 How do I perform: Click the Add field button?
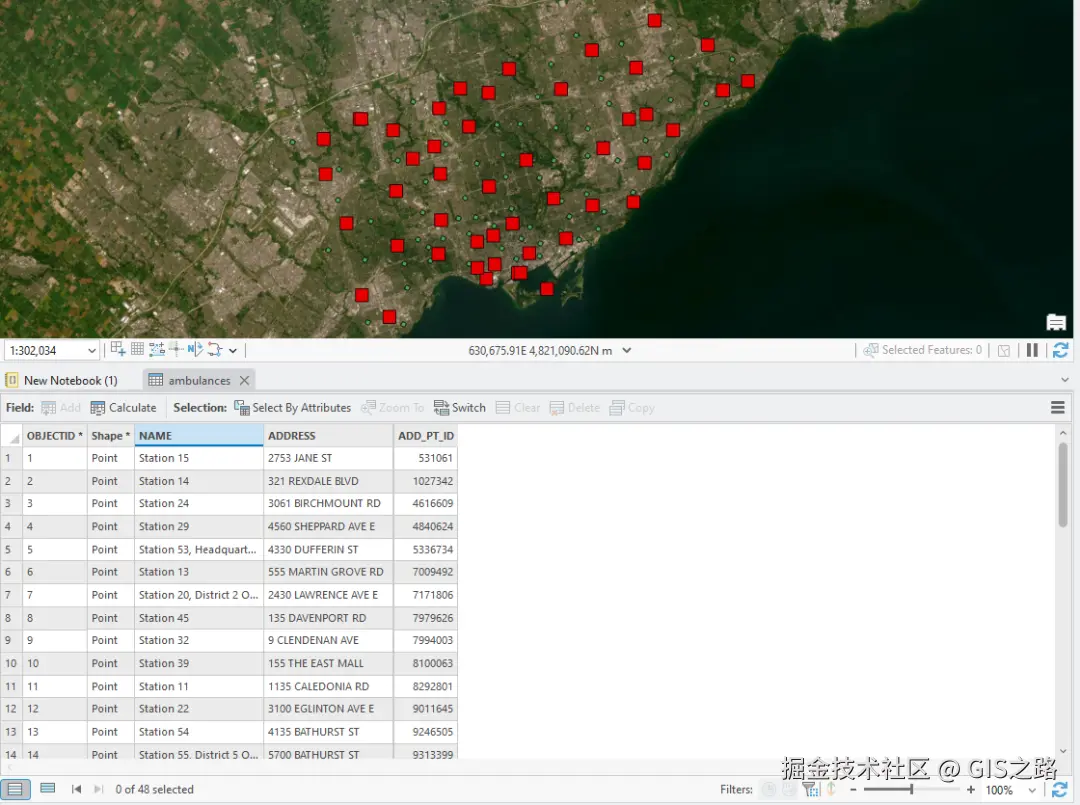tap(61, 408)
